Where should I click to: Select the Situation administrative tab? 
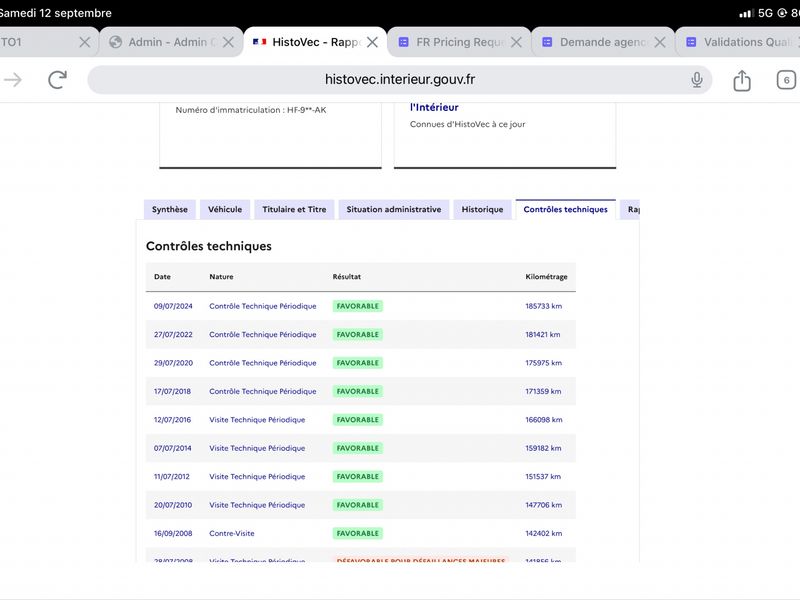[x=394, y=209]
